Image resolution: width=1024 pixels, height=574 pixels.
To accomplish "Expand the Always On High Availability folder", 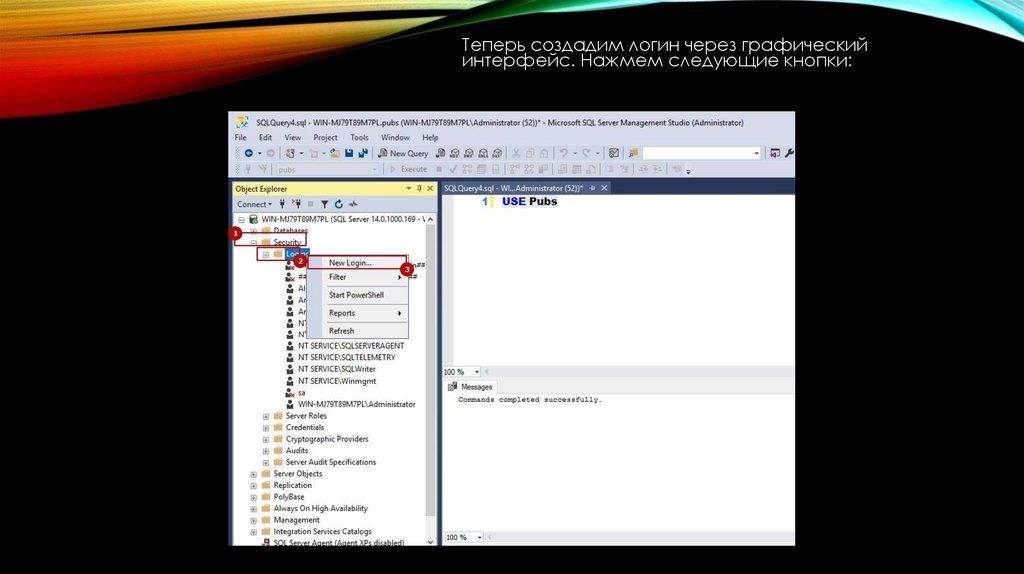I will pos(253,509).
